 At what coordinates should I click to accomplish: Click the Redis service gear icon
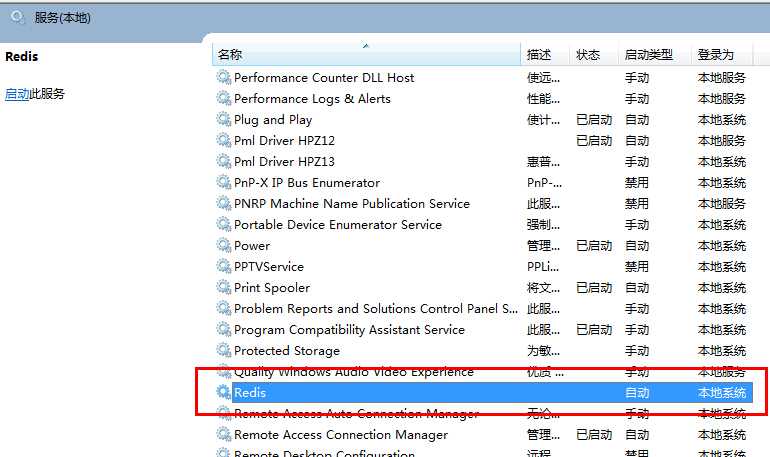point(223,392)
